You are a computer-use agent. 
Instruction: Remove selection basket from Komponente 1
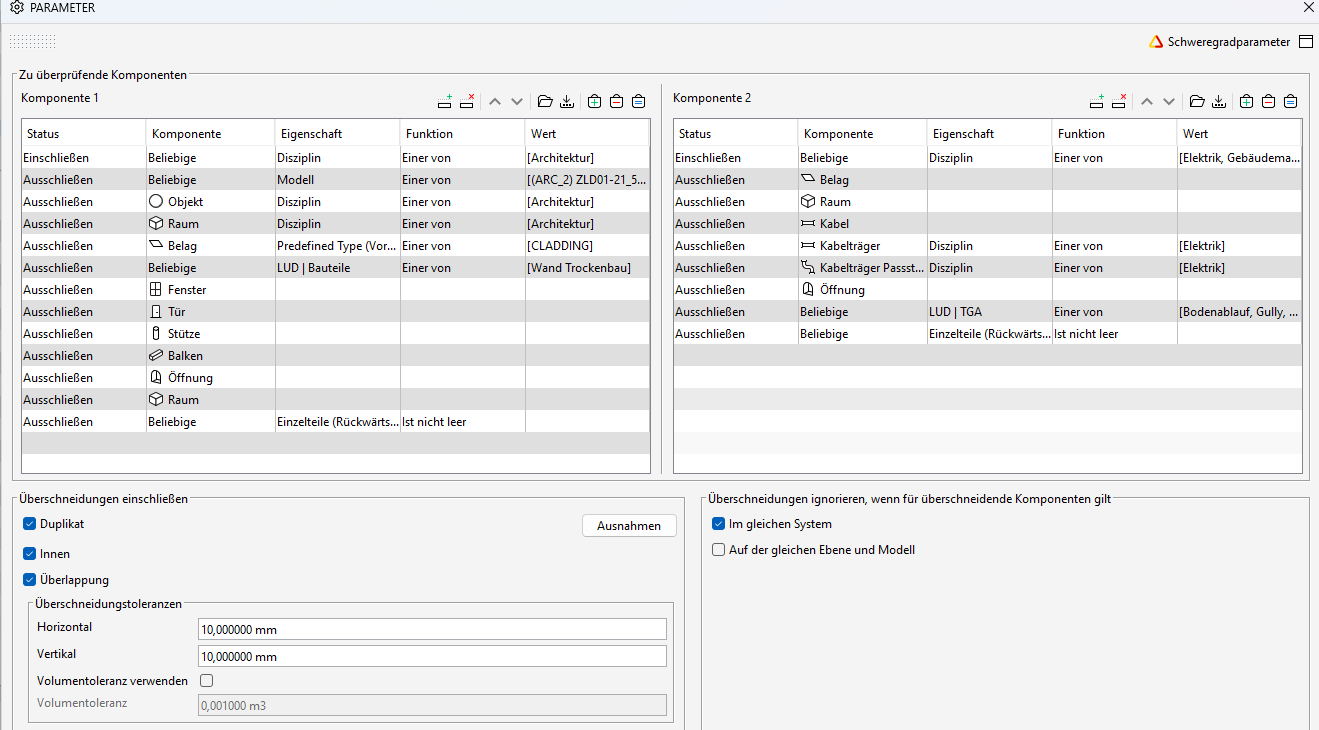617,101
